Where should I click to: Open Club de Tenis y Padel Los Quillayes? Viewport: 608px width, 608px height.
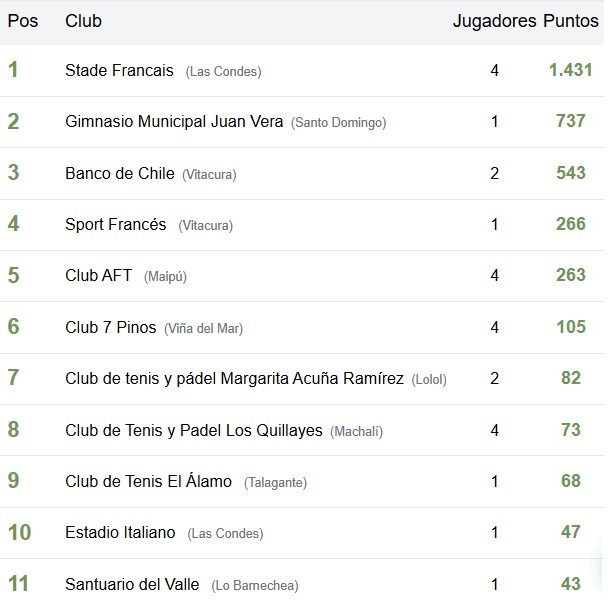point(193,430)
